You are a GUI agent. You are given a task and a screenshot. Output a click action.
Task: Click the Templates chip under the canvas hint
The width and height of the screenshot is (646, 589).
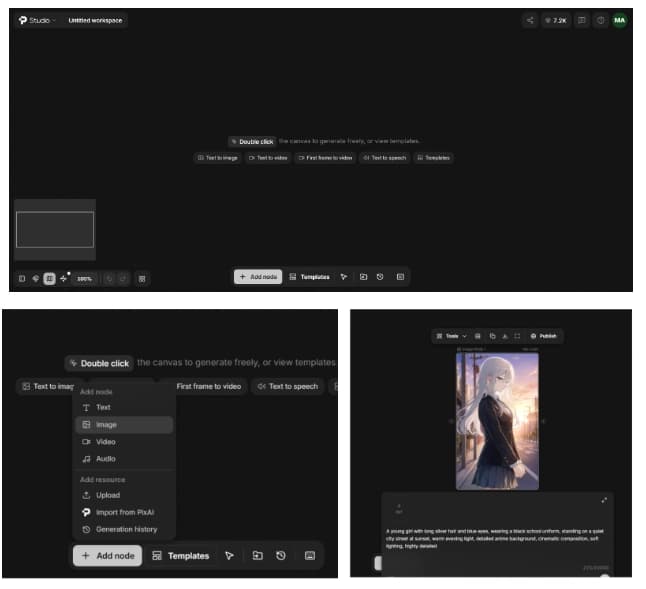coord(433,158)
